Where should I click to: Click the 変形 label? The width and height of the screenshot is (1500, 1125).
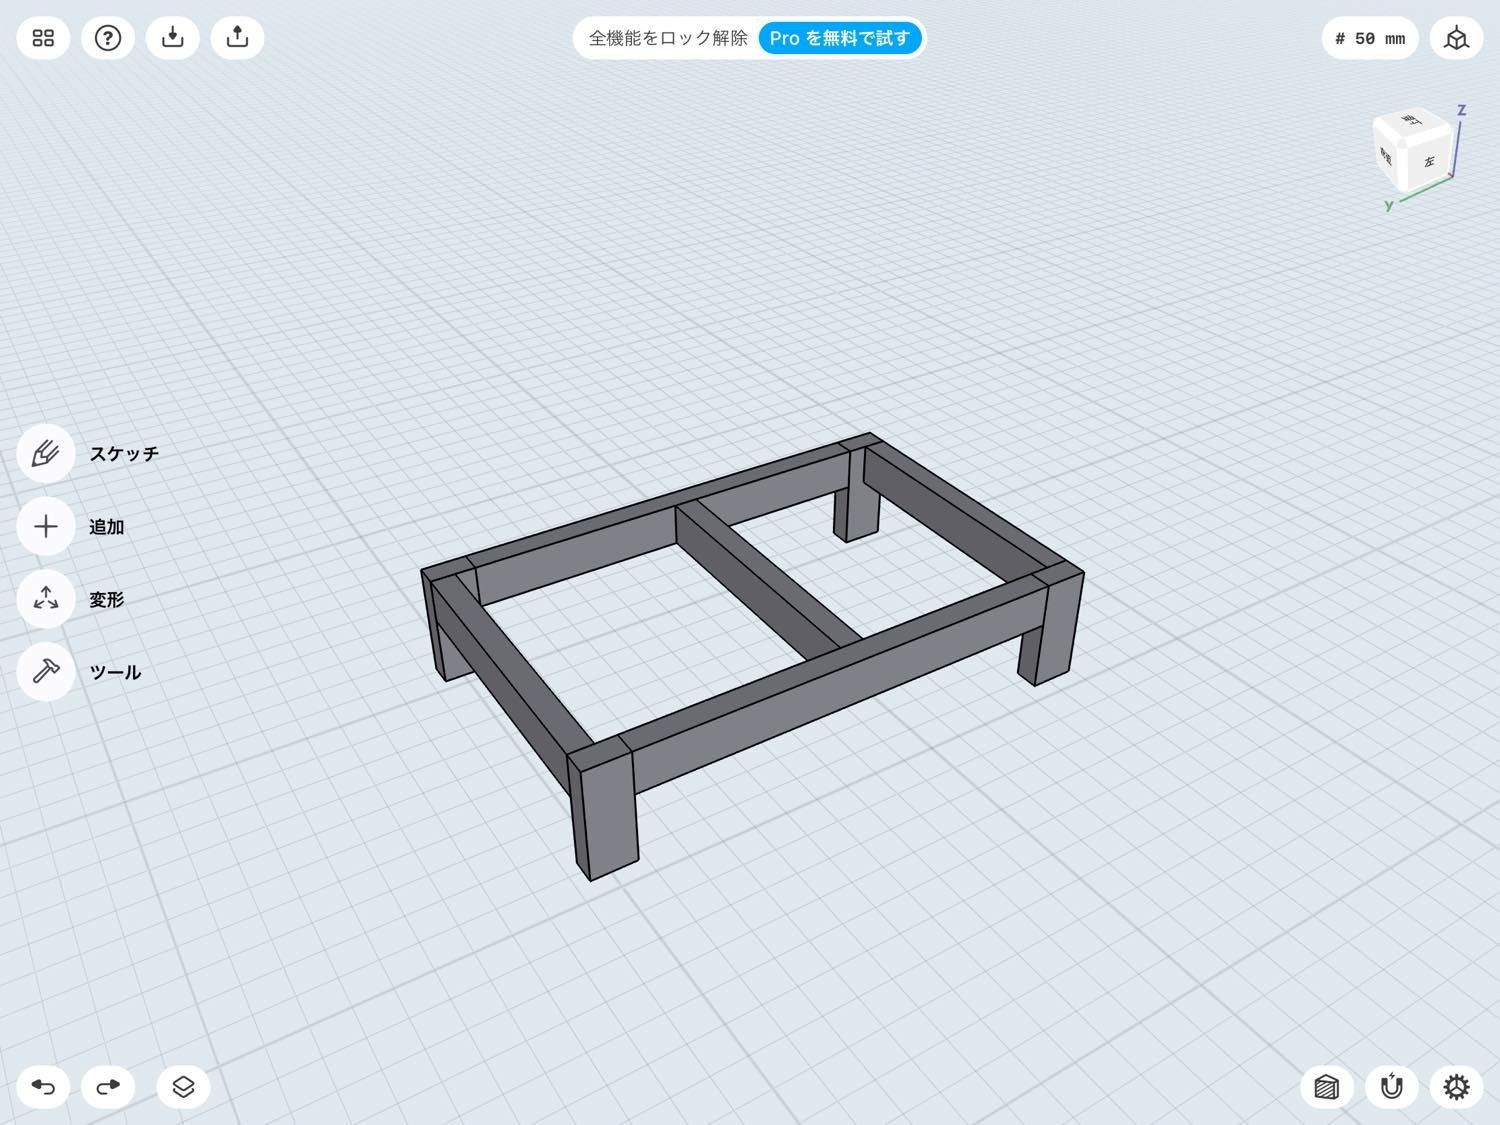[106, 599]
